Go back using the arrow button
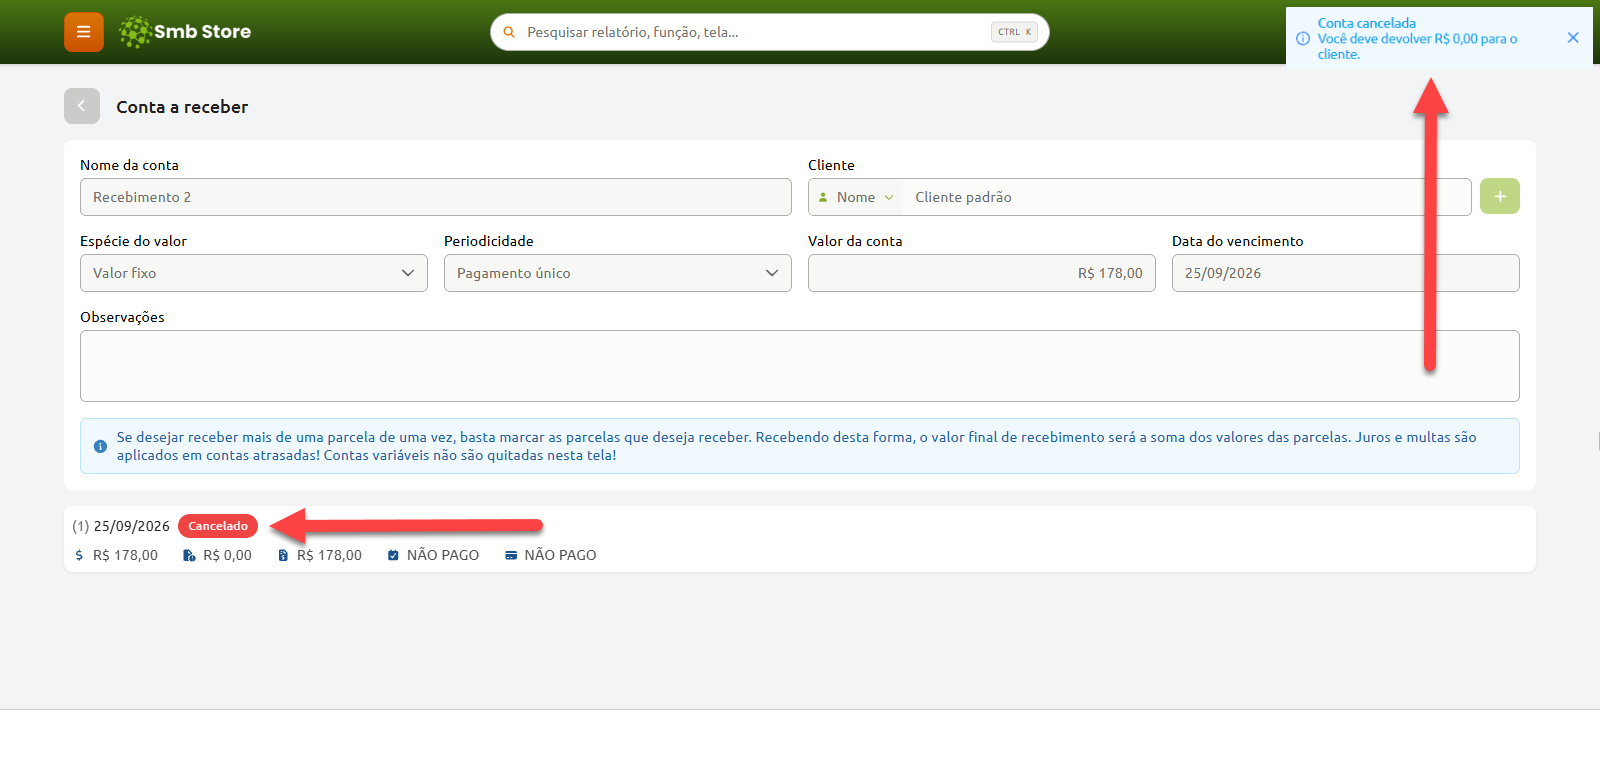1600x765 pixels. tap(82, 106)
